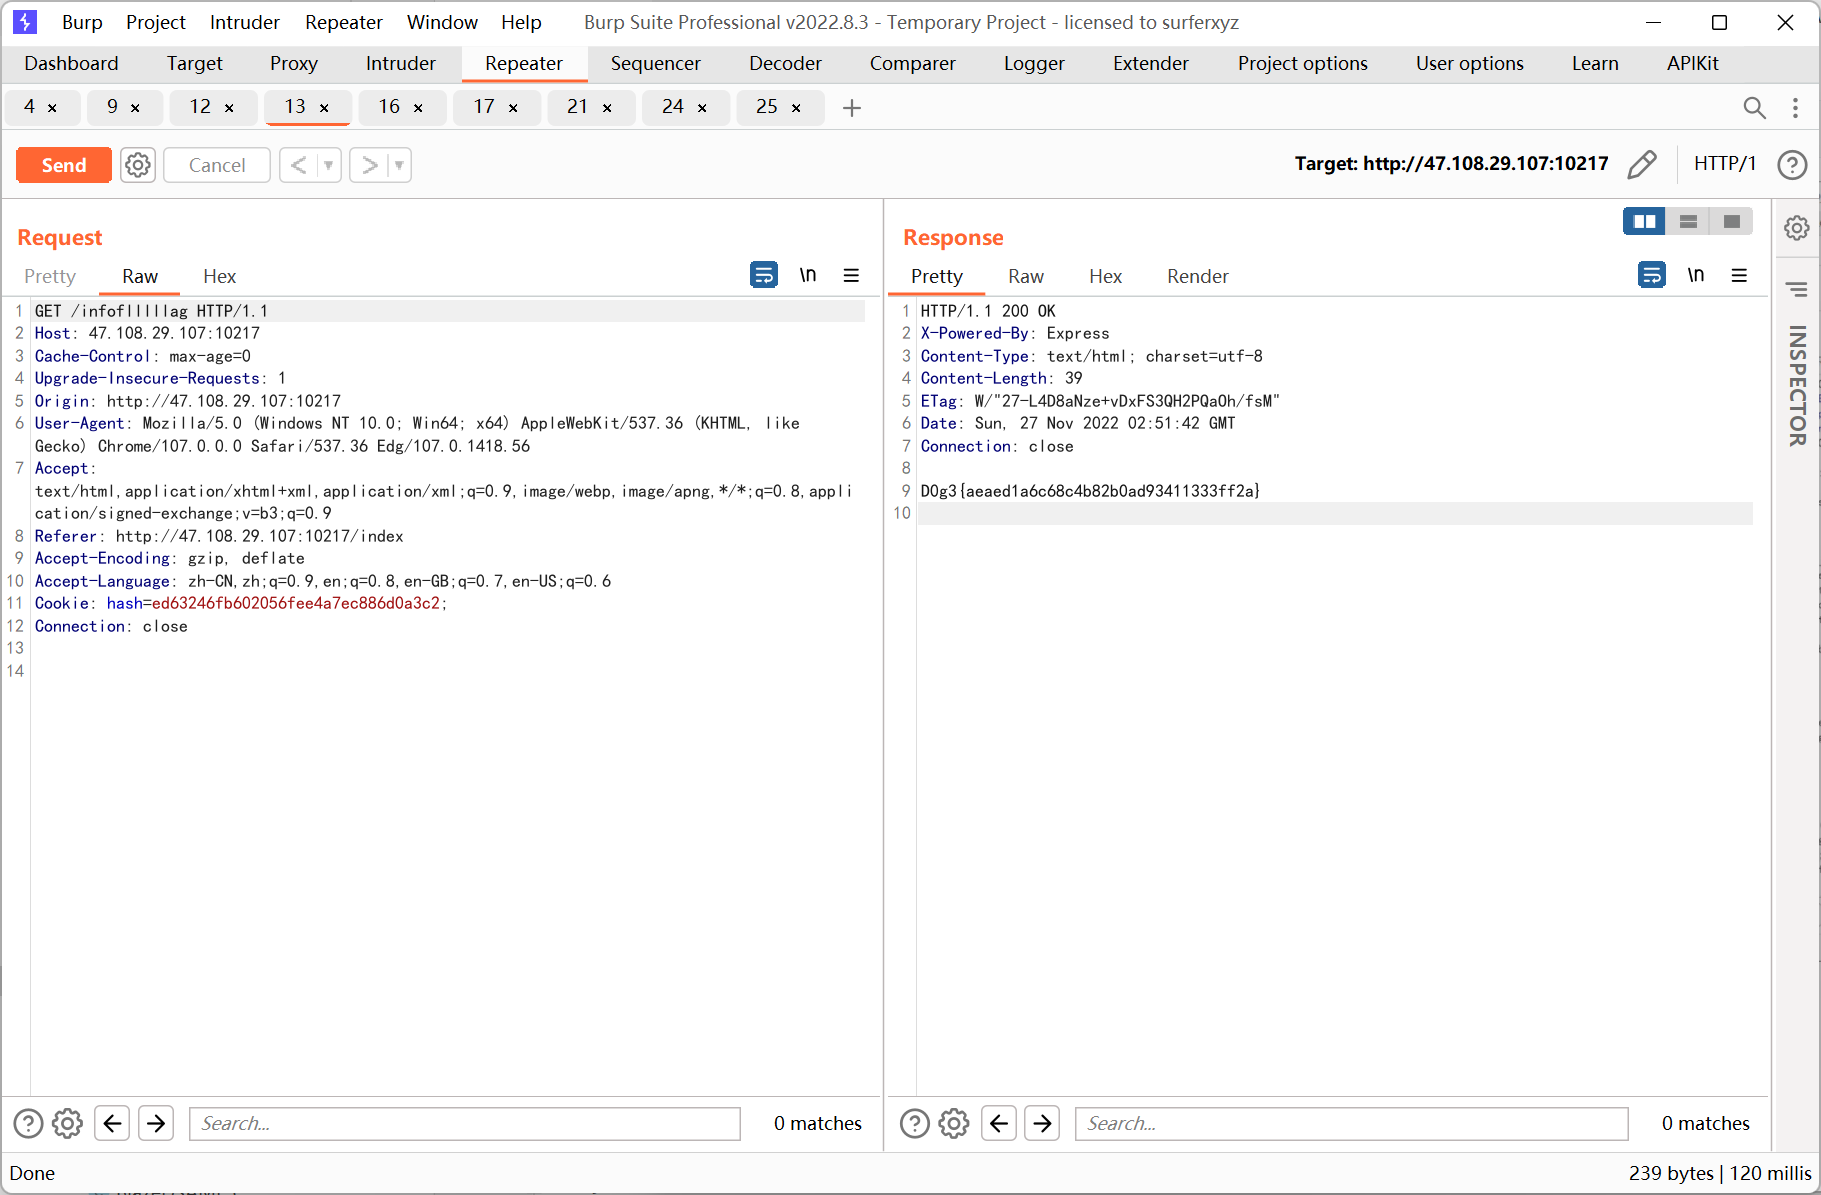The width and height of the screenshot is (1821, 1195).
Task: Close Repeater tab 12
Action: (x=229, y=107)
